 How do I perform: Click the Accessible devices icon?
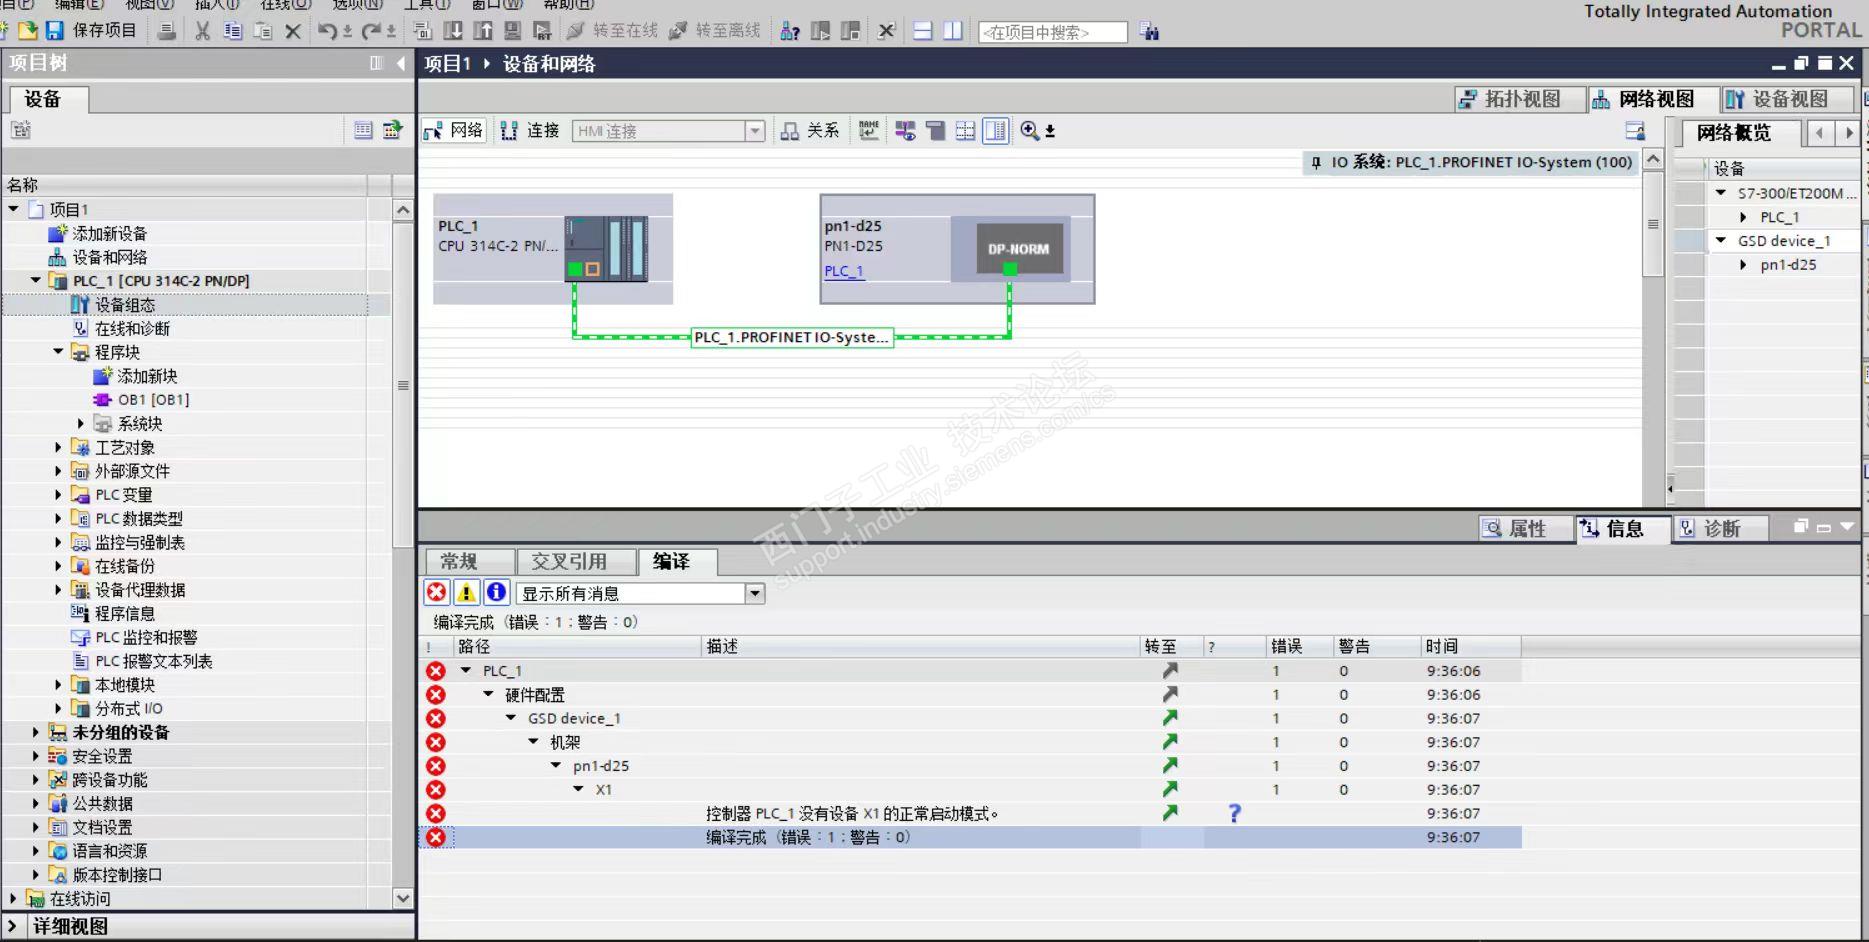coord(790,31)
